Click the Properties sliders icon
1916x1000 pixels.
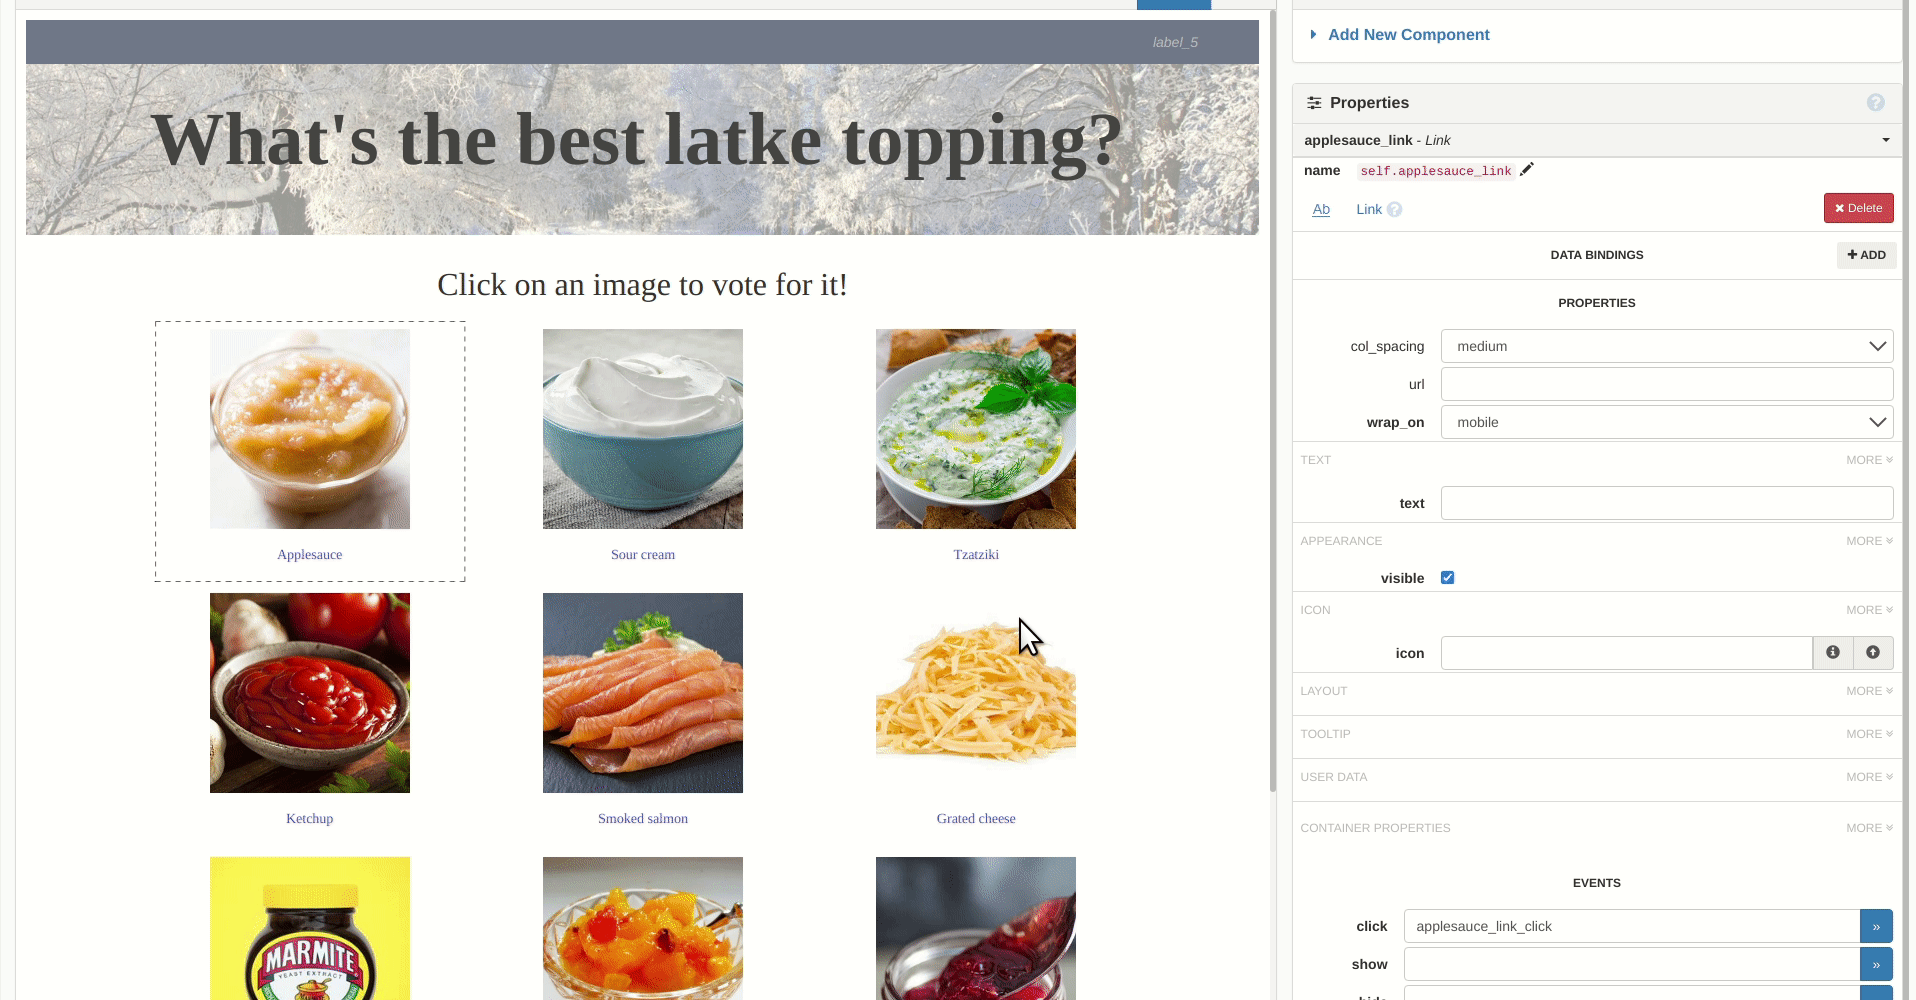coord(1314,103)
